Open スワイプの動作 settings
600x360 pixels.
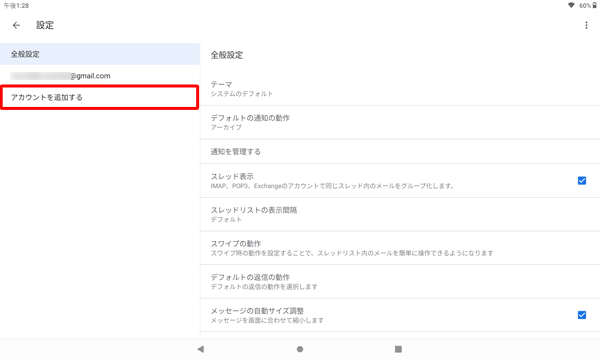point(400,248)
